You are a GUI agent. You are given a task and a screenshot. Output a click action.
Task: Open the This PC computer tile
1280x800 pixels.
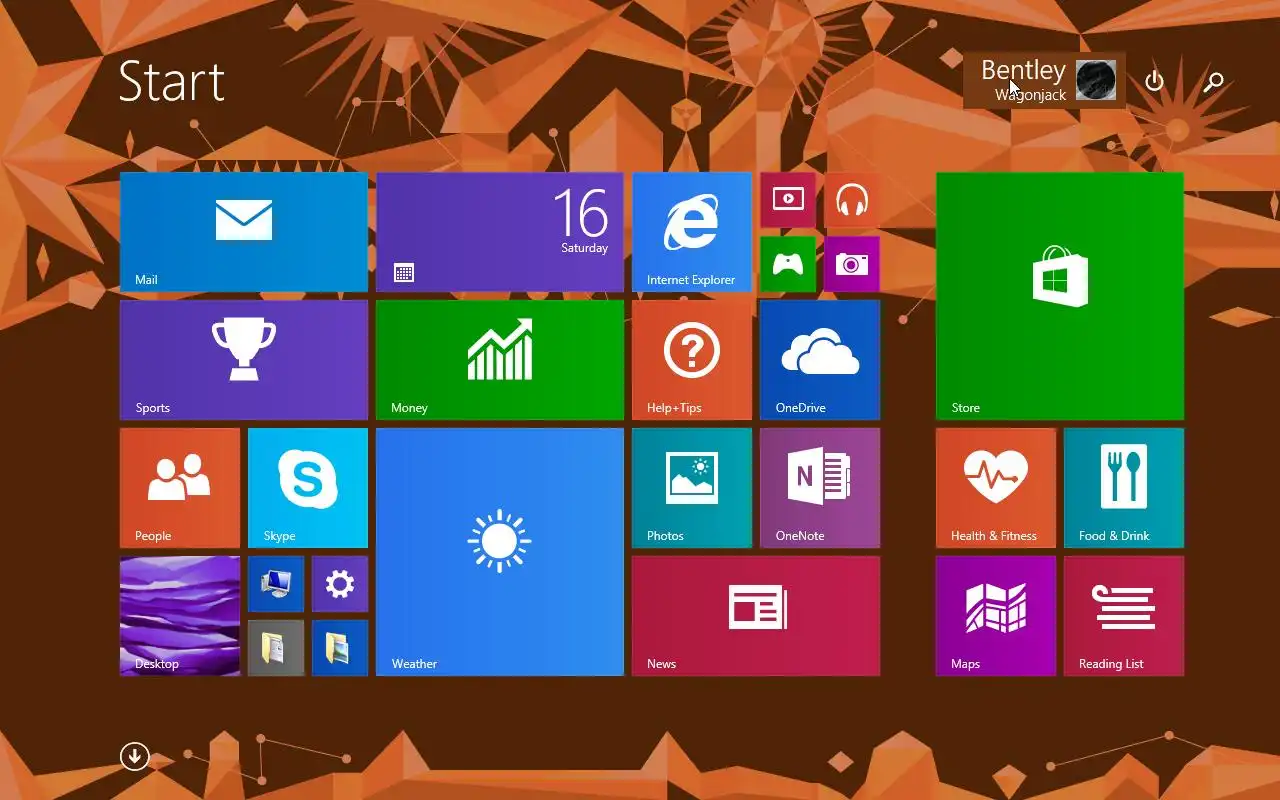pyautogui.click(x=276, y=584)
